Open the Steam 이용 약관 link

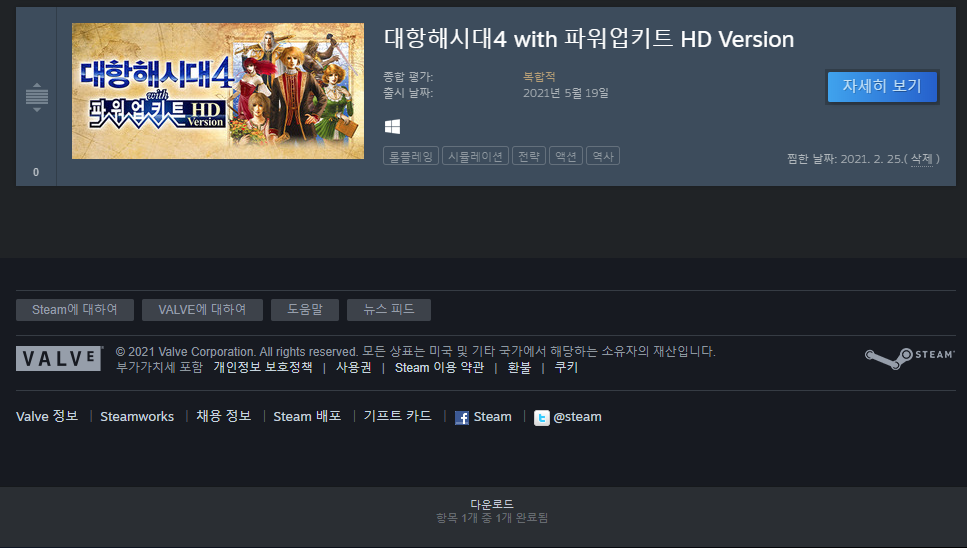[x=439, y=367]
